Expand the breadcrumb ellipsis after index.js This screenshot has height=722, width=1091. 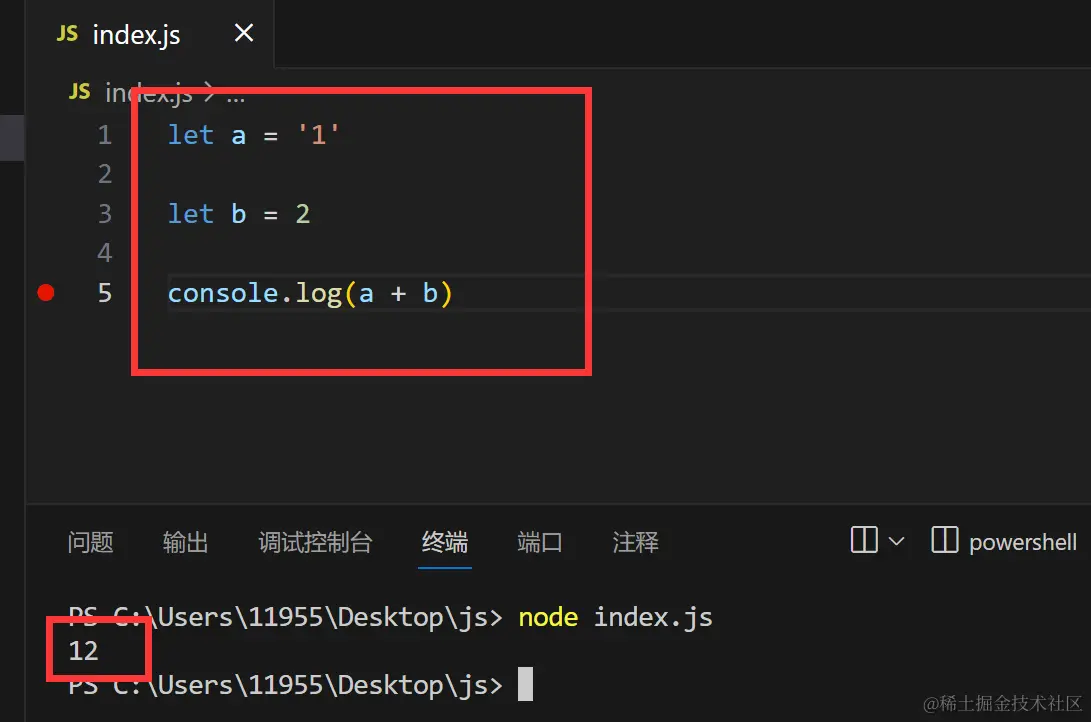(236, 97)
